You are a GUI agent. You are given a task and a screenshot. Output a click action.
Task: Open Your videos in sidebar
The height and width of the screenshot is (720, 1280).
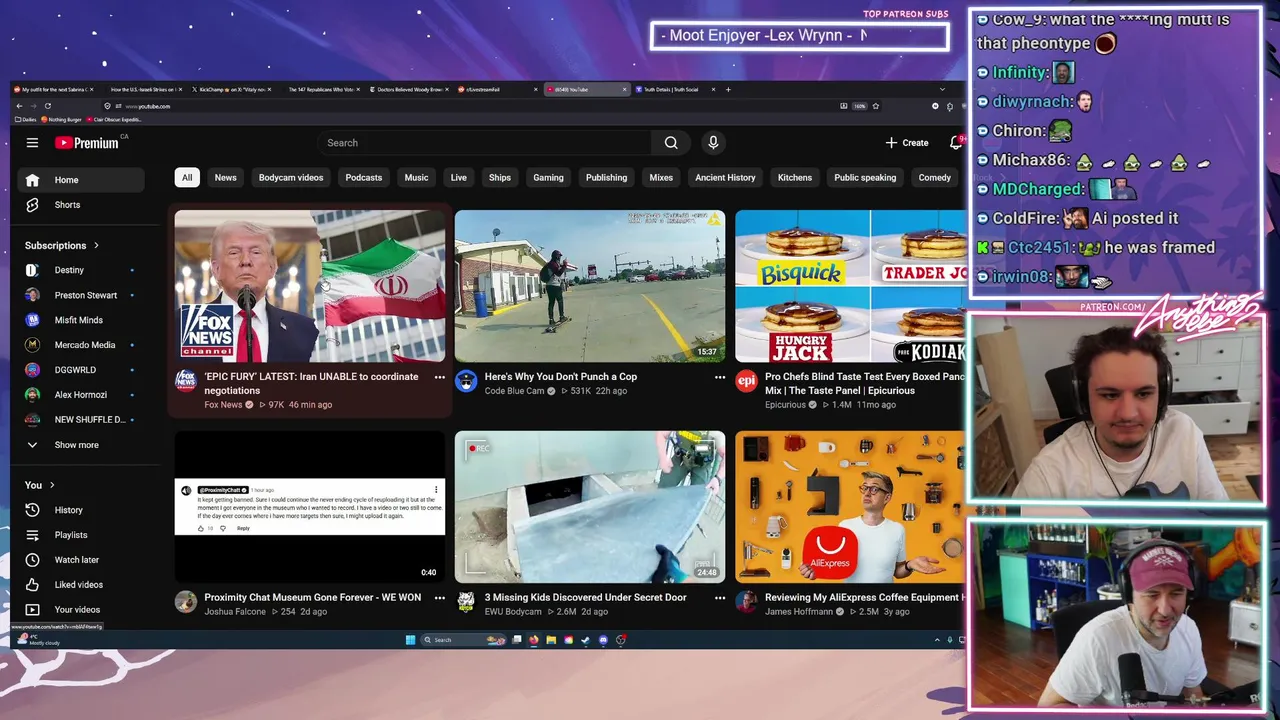pos(82,610)
